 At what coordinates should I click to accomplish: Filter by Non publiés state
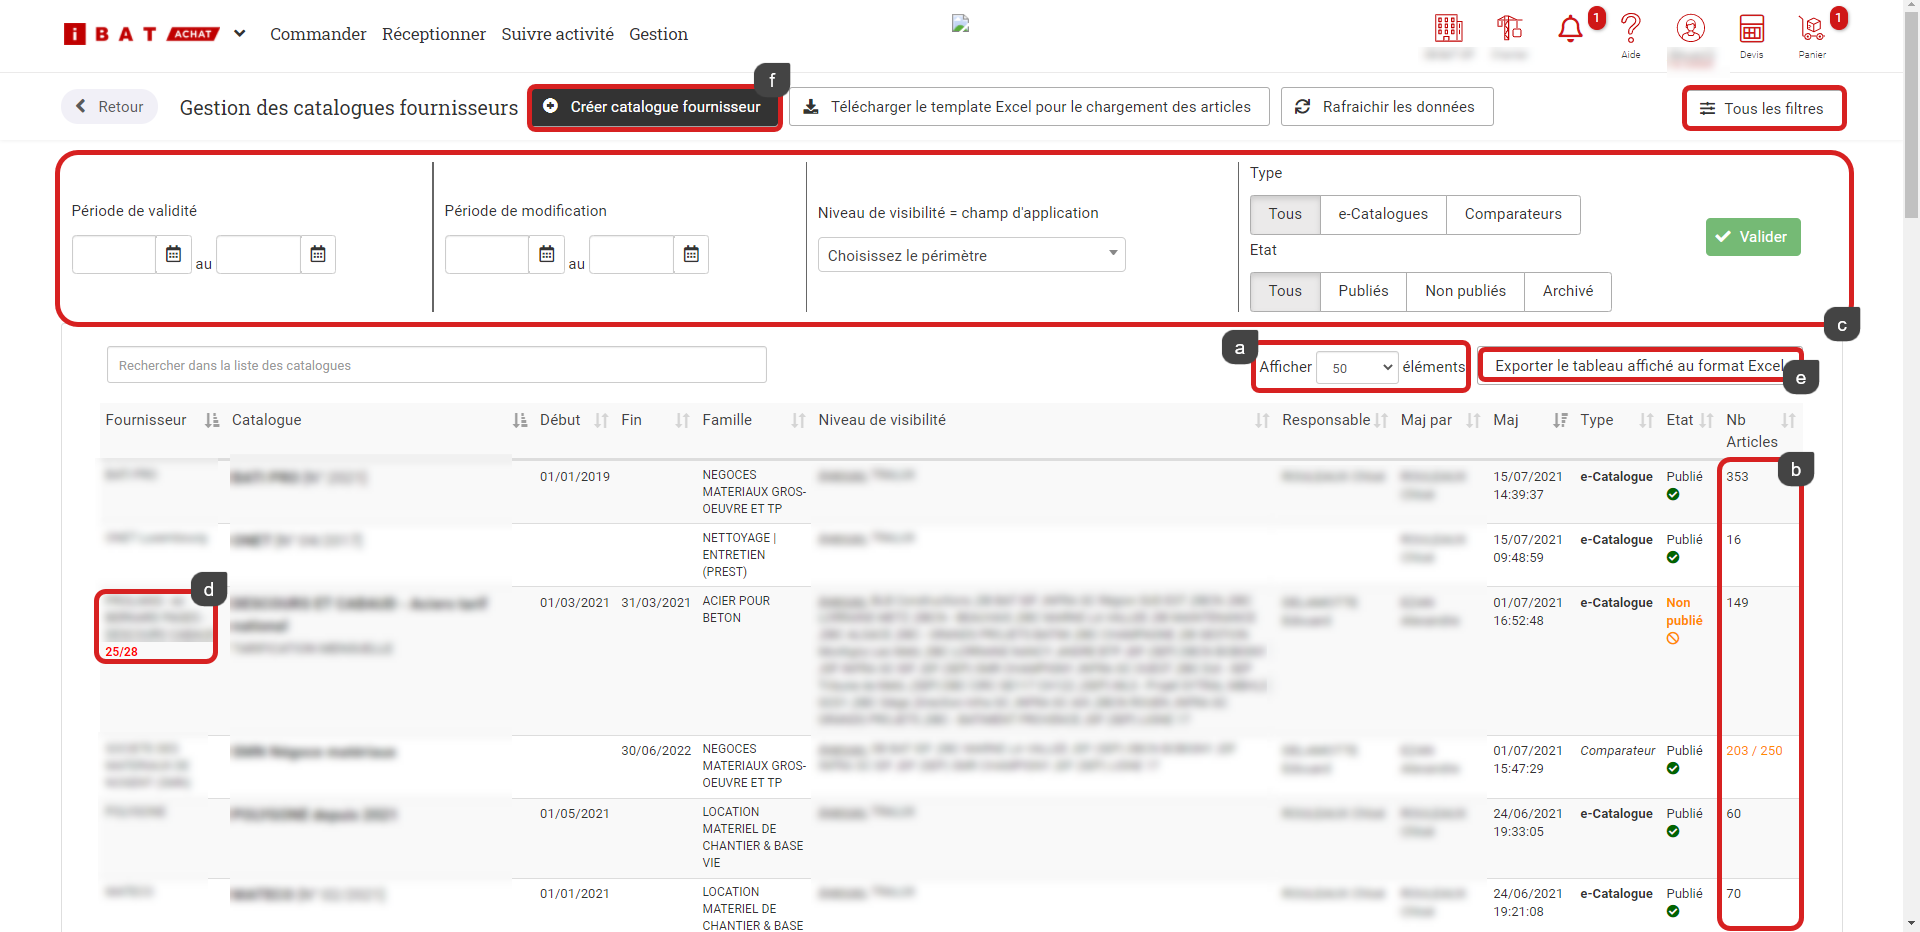point(1464,291)
